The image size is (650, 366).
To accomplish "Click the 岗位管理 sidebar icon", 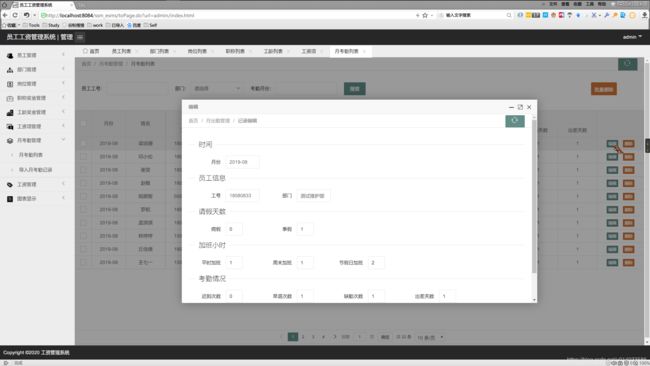I will coord(10,84).
